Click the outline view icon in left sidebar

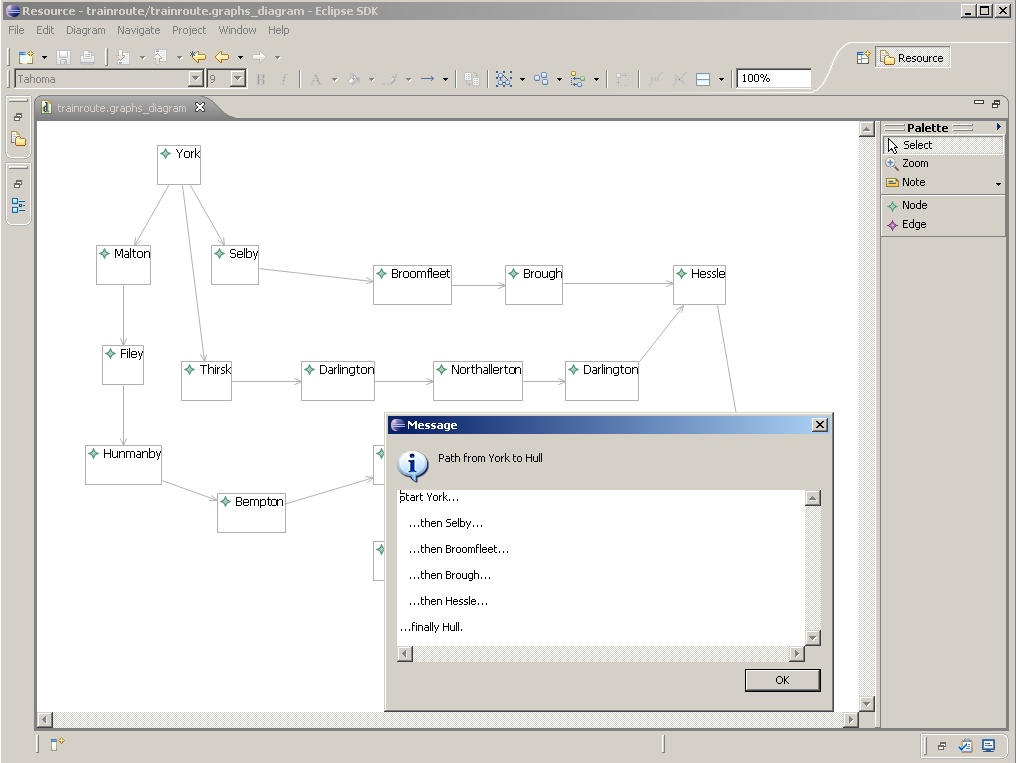18,206
